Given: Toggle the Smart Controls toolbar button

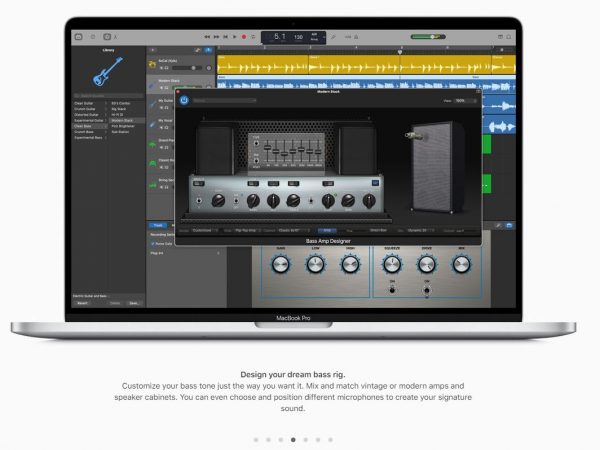Looking at the screenshot, I should click(107, 37).
